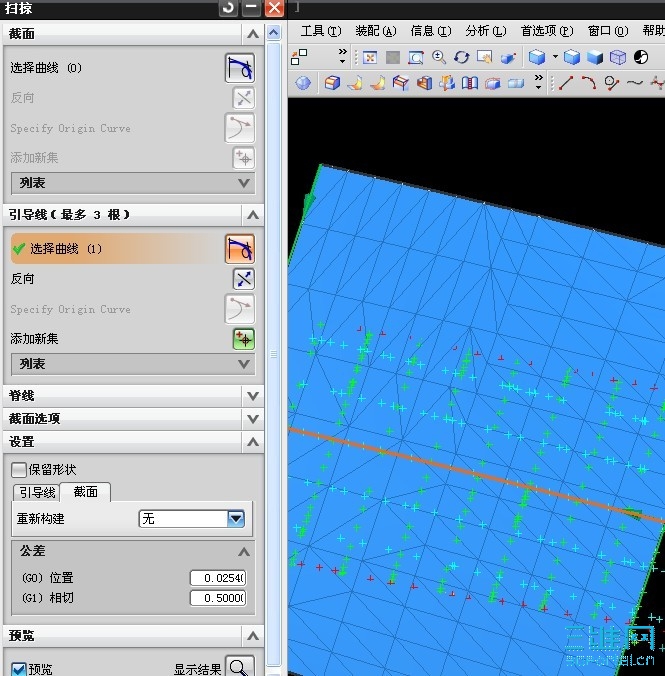Expand the 截面选项 section
This screenshot has height=676, width=665.
pyautogui.click(x=253, y=419)
